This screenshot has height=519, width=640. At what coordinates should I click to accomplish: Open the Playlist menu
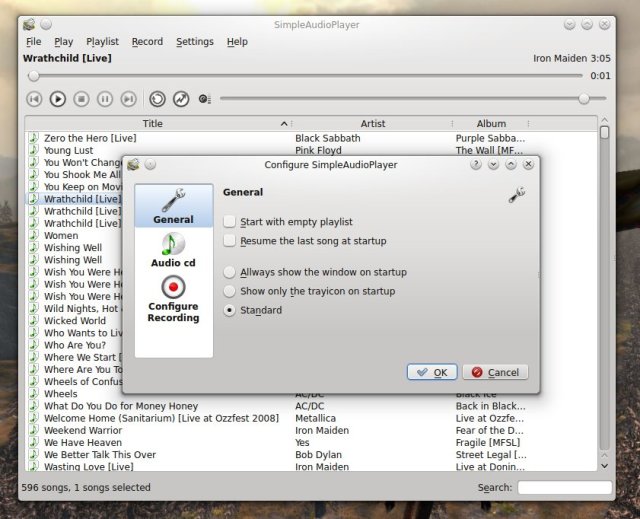pos(102,42)
